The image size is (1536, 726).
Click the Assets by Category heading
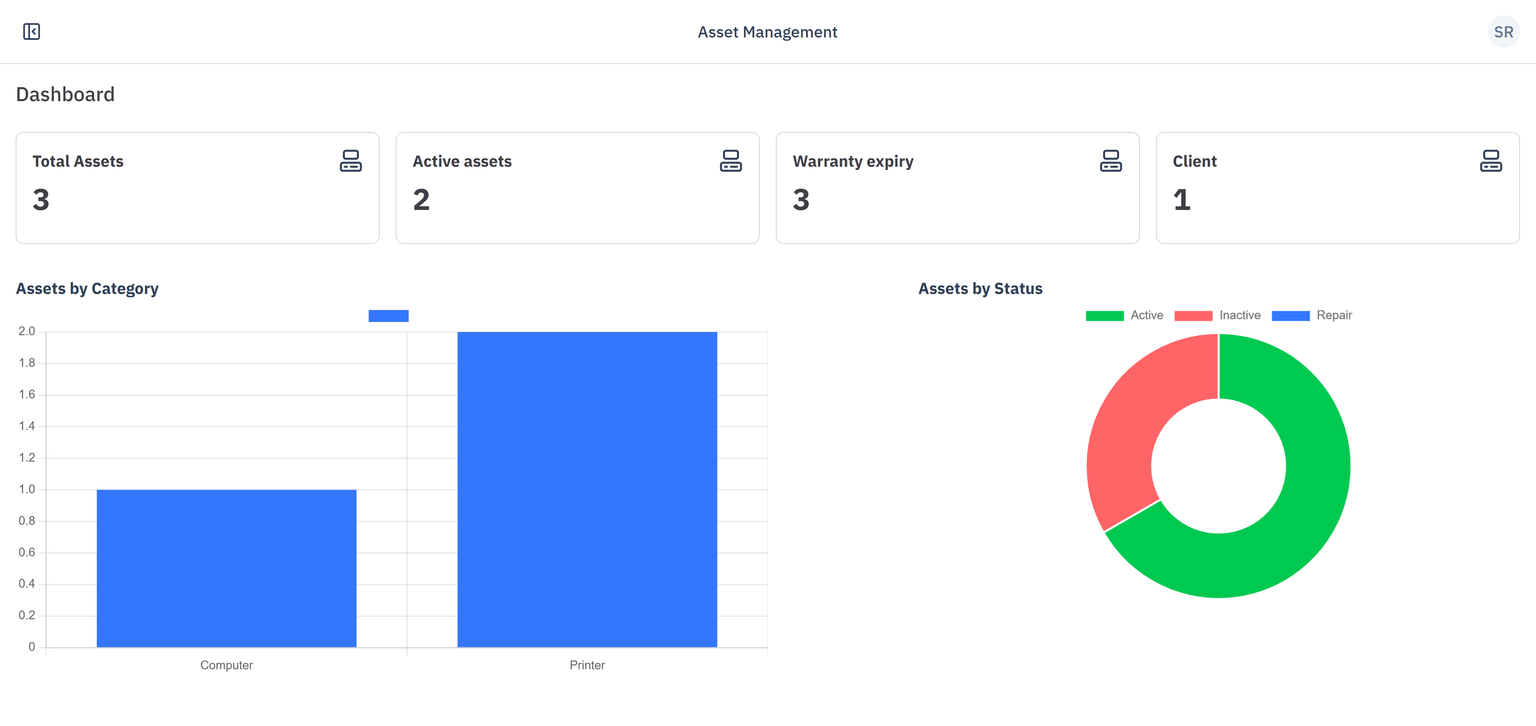click(x=87, y=289)
